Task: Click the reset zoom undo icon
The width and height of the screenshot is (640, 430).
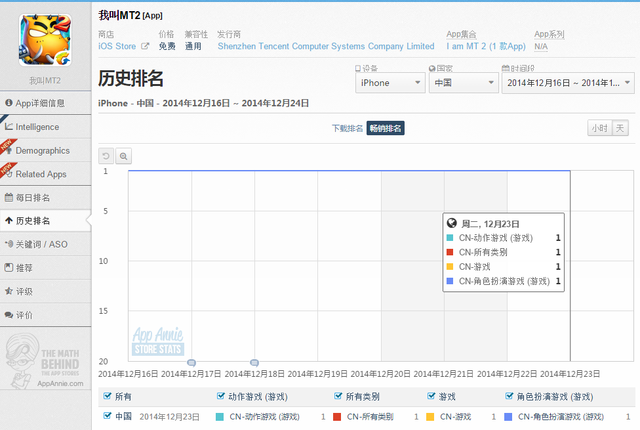Action: (x=106, y=156)
